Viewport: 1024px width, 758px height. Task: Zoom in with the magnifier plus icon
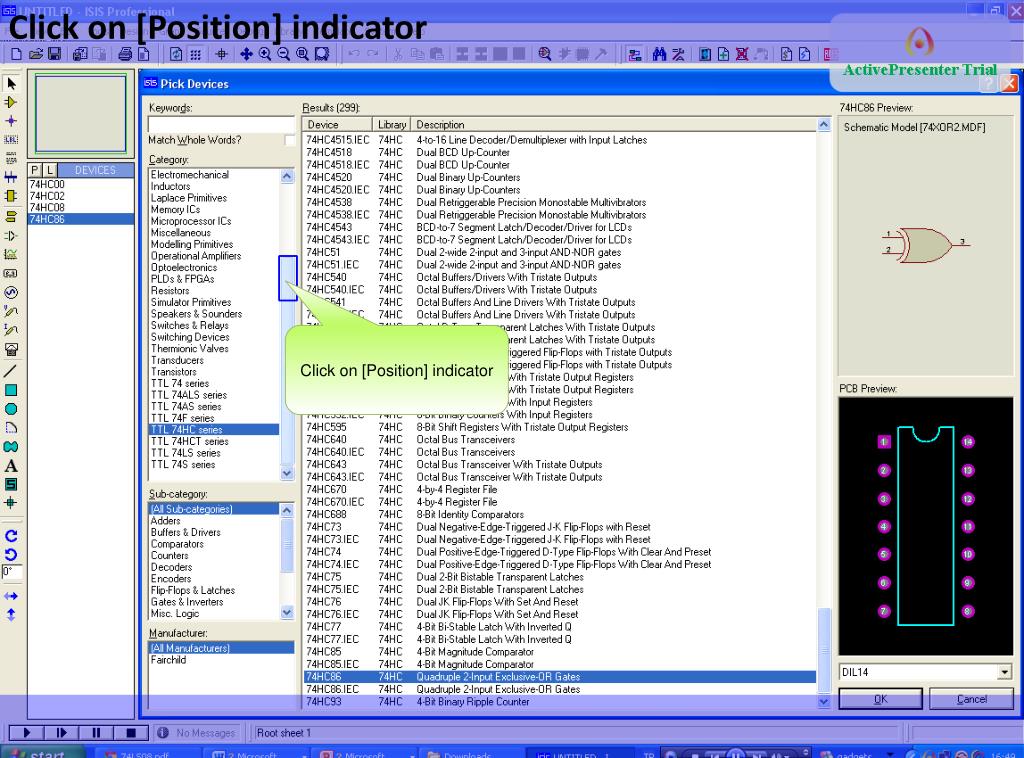264,54
